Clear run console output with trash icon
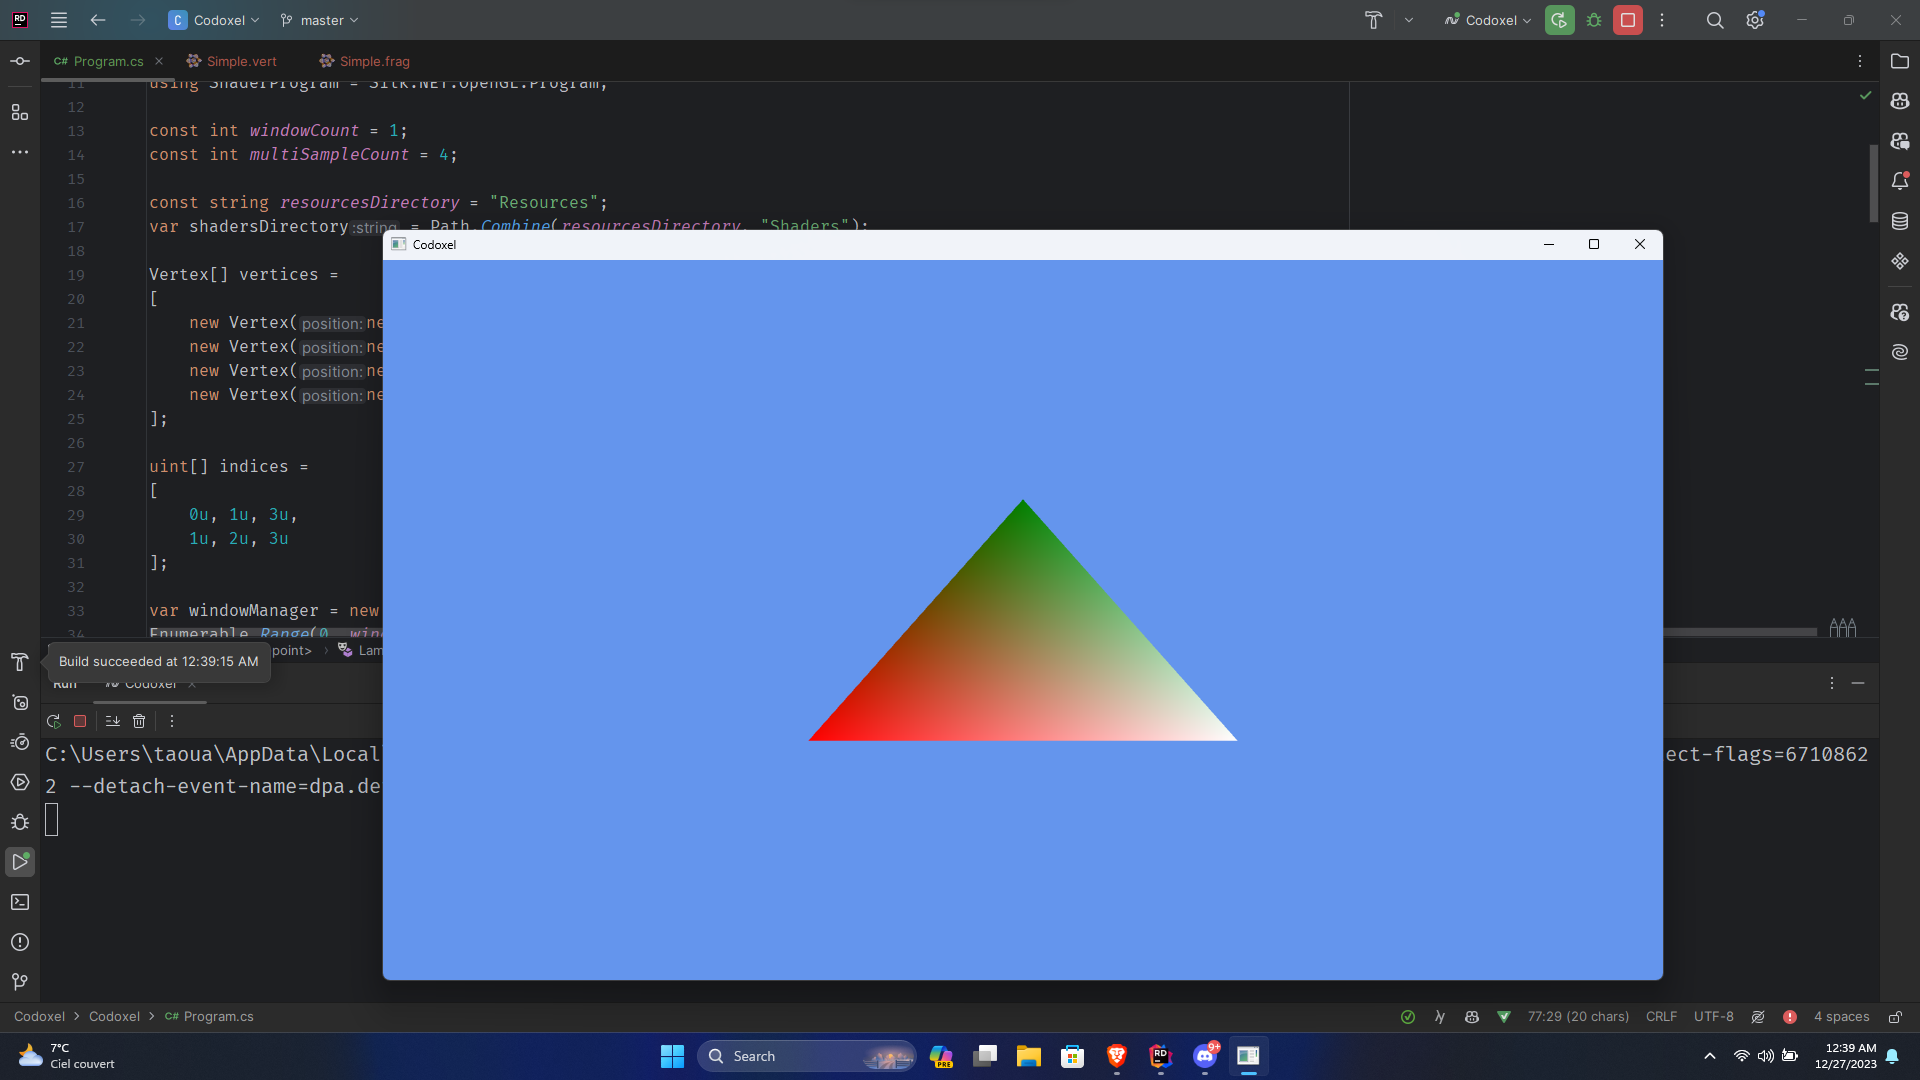The width and height of the screenshot is (1920, 1080). click(139, 721)
